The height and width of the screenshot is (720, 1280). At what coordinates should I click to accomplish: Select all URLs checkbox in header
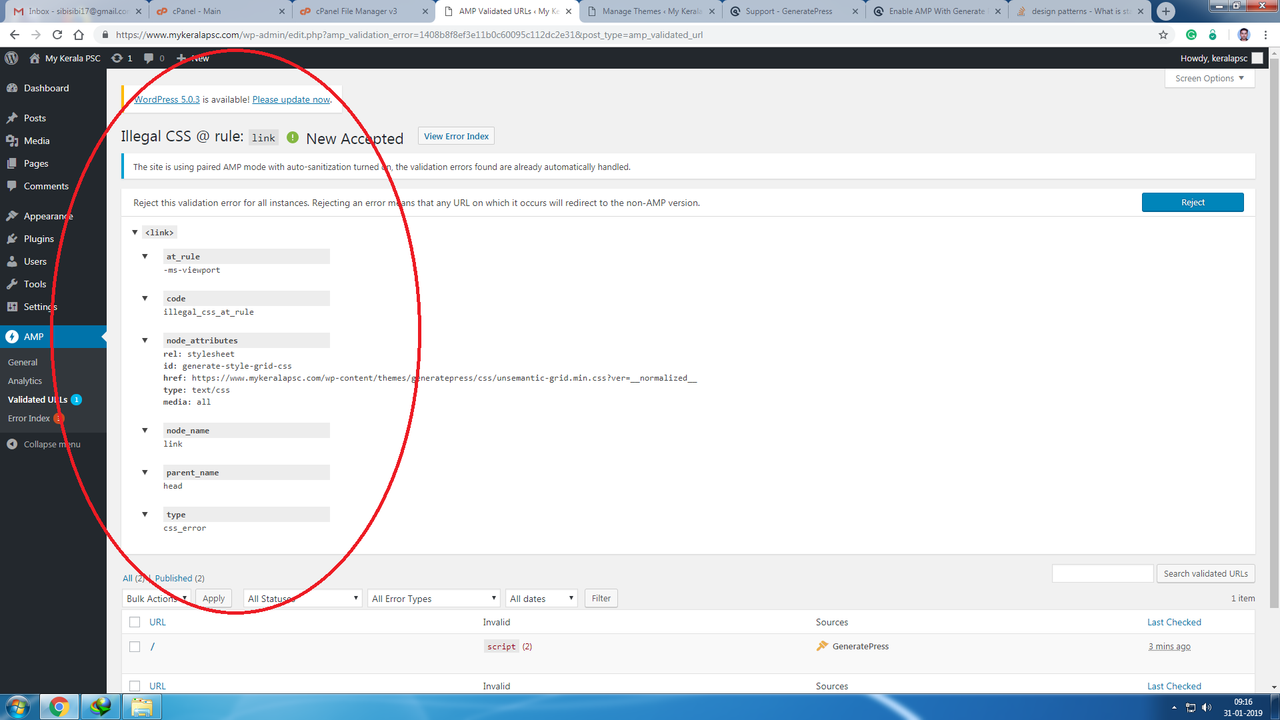pos(134,622)
